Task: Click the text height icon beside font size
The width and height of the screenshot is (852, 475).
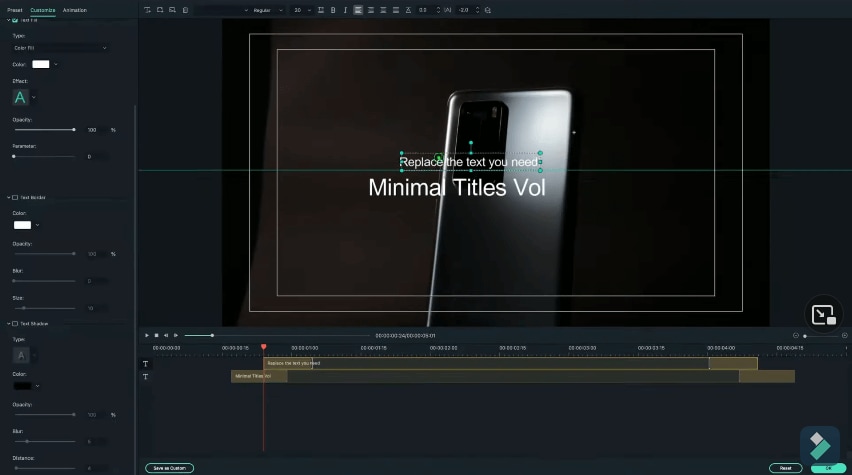Action: coord(321,10)
